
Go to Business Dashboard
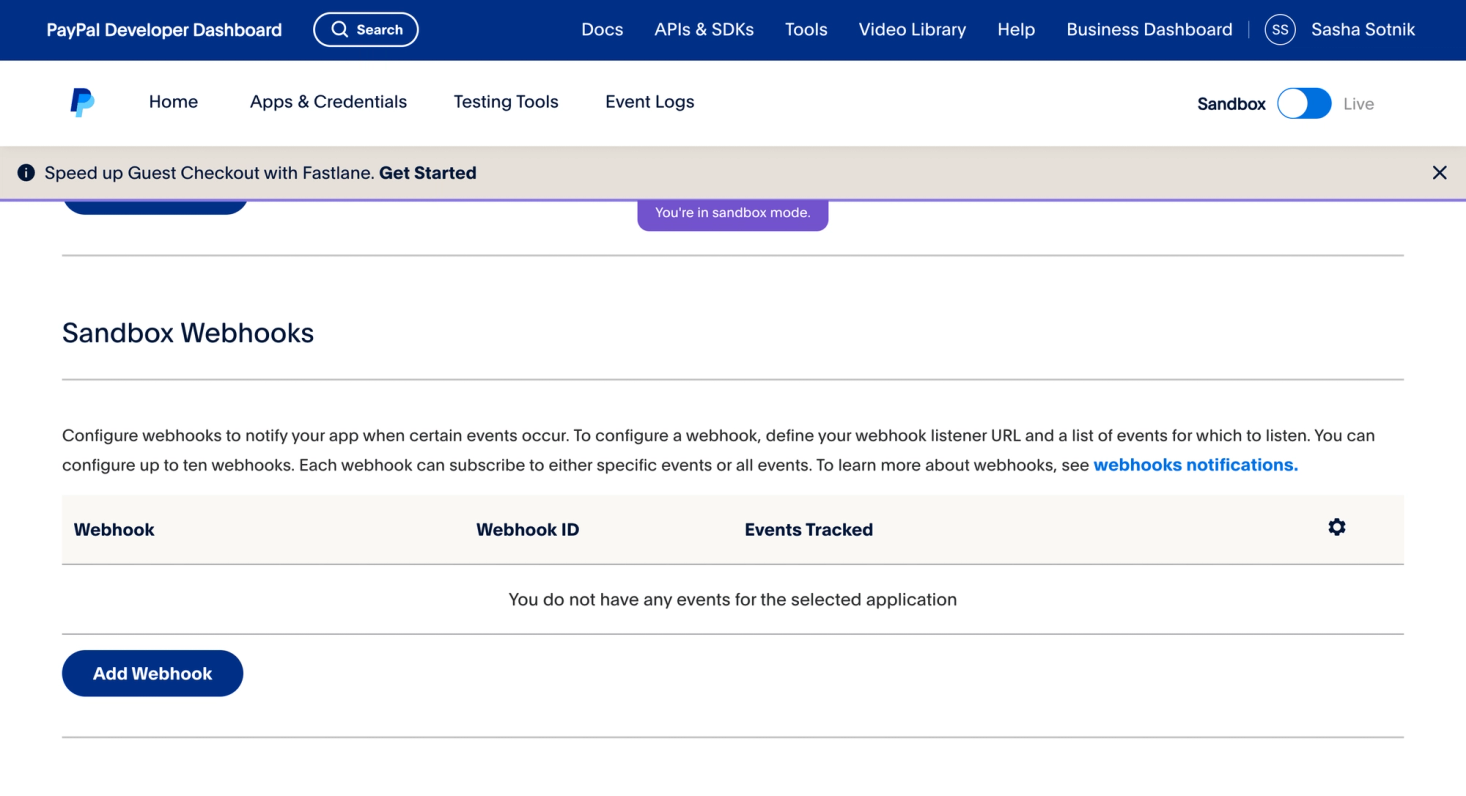pos(1149,30)
